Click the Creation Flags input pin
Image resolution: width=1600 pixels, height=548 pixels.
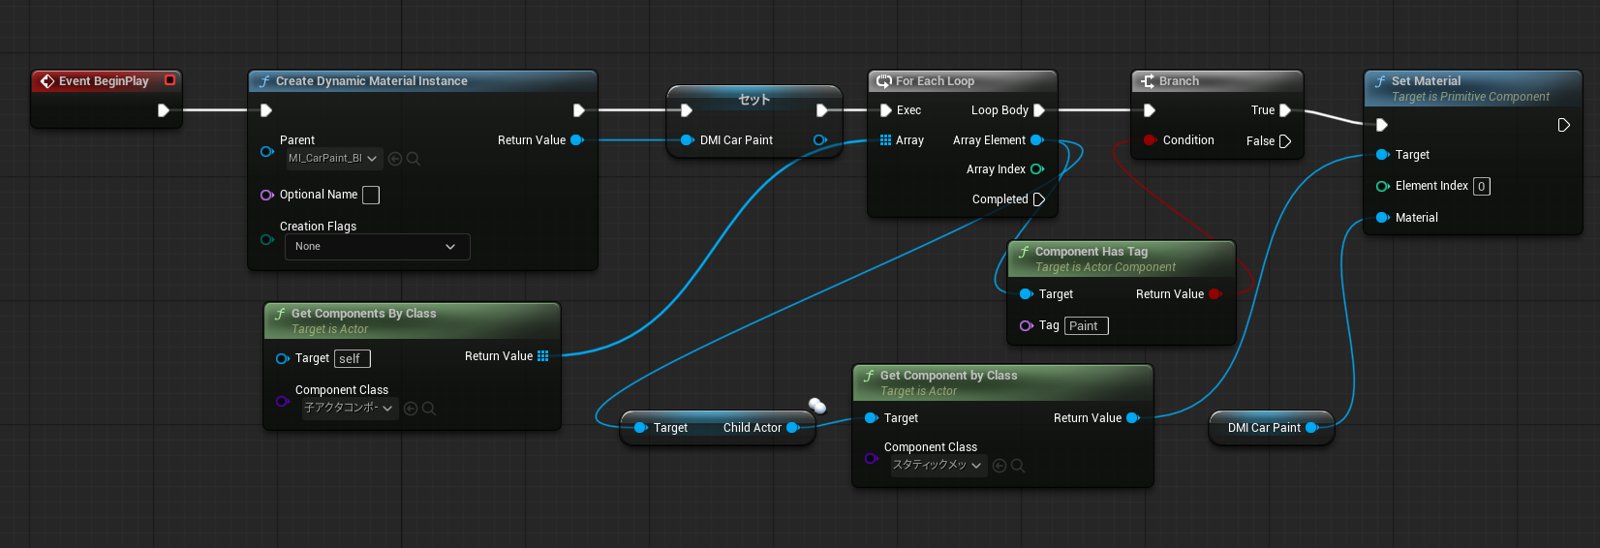click(267, 239)
